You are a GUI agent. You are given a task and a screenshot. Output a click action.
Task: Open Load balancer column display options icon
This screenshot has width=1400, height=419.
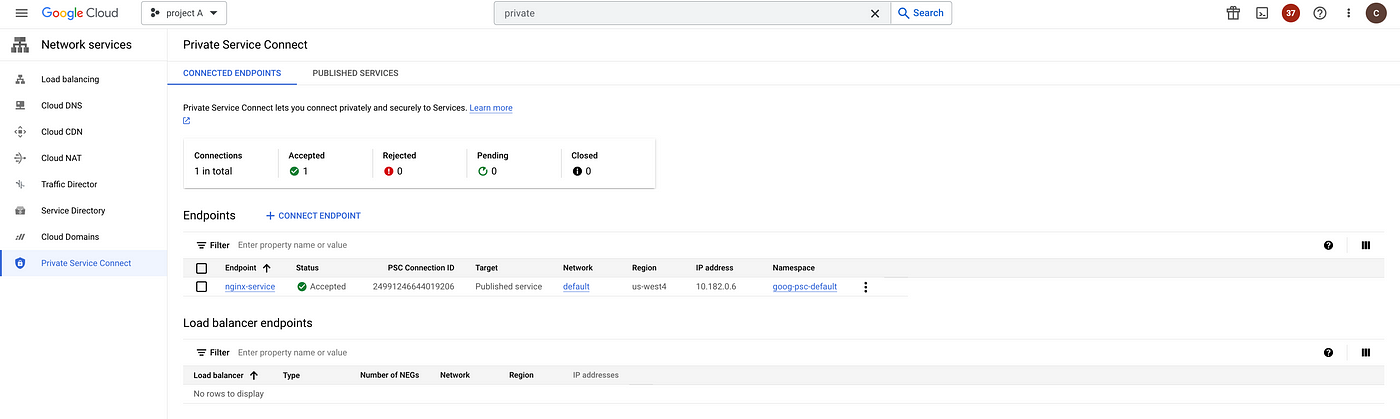point(1366,353)
